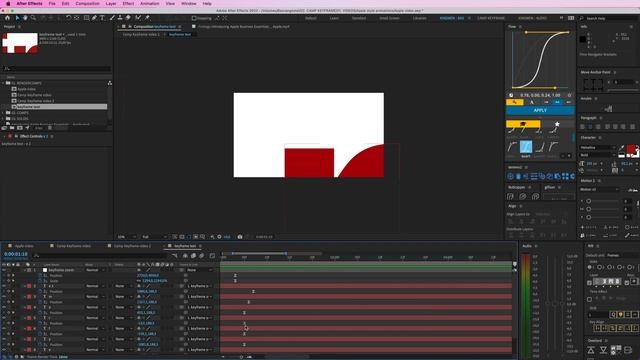Click first Buttcapper icon

[x=510, y=196]
